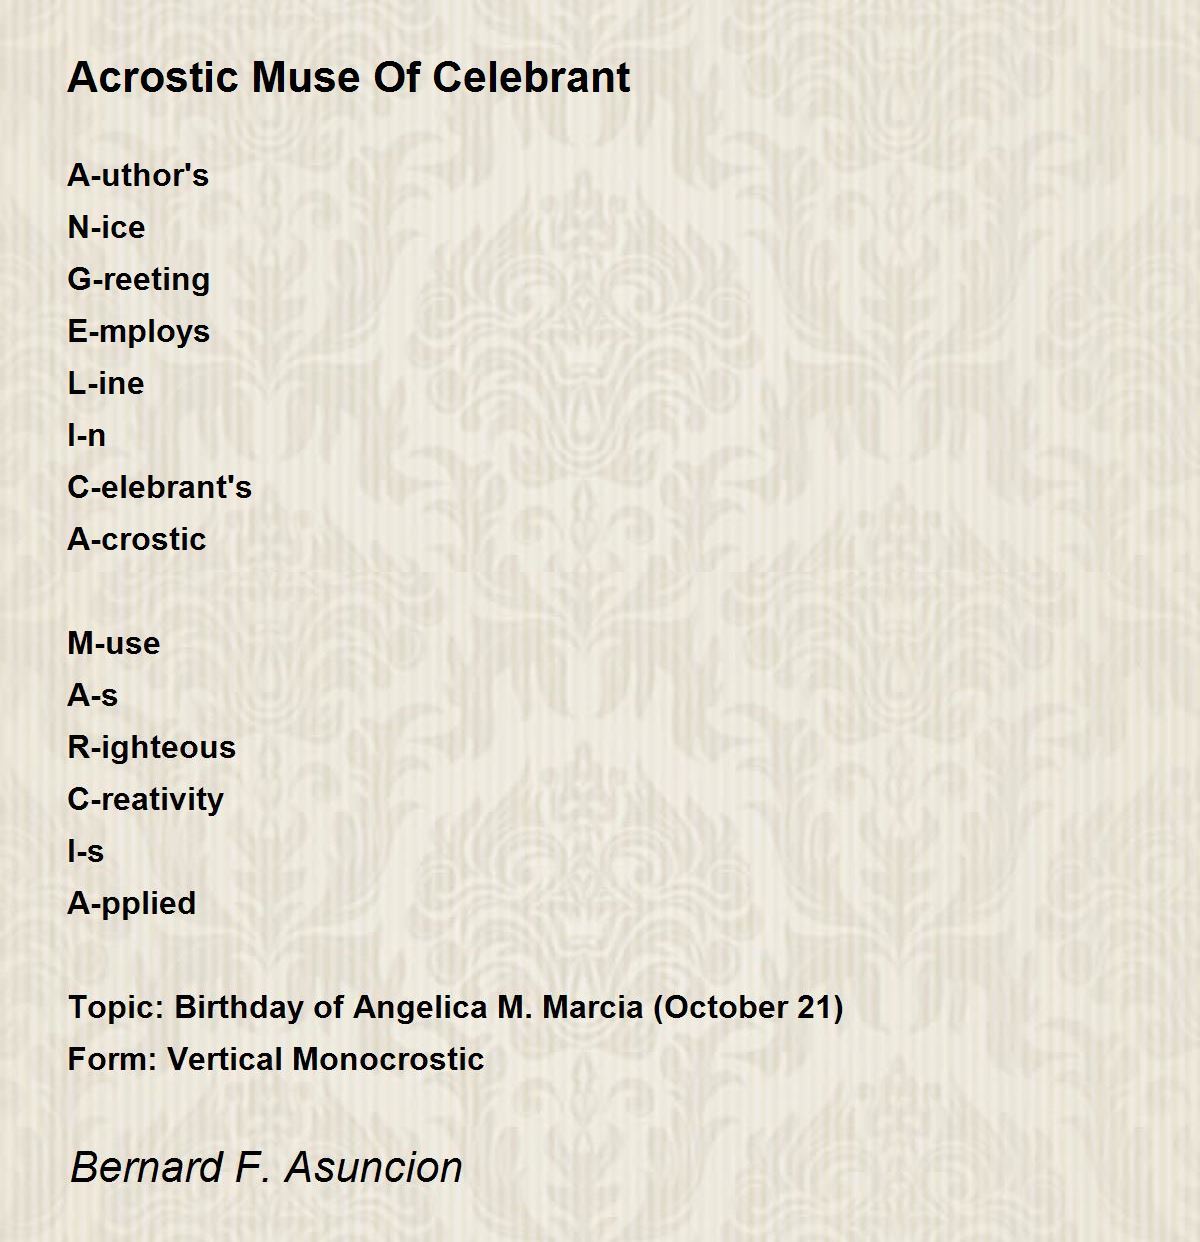Click the word N-ice
Image resolution: width=1200 pixels, height=1242 pixels.
(106, 227)
